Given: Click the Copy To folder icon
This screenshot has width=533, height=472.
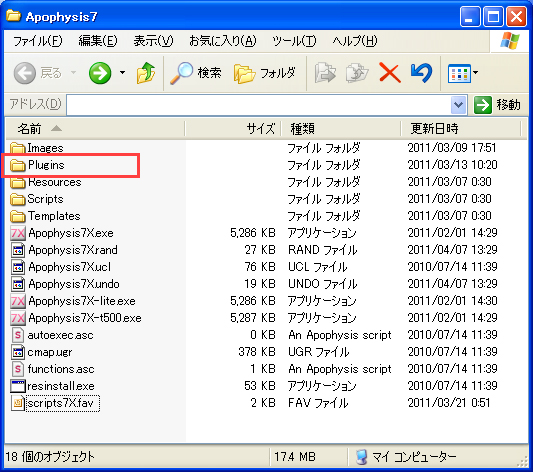Looking at the screenshot, I should point(357,73).
